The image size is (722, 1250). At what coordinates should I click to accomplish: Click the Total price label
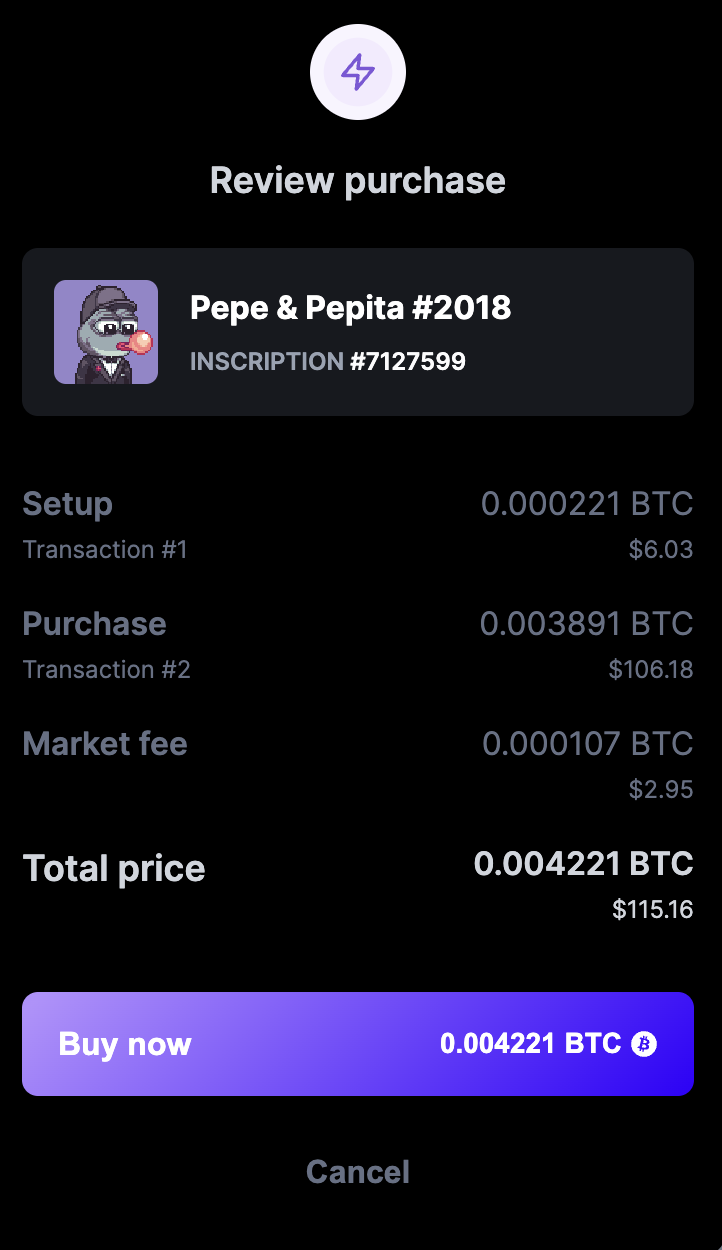click(114, 868)
